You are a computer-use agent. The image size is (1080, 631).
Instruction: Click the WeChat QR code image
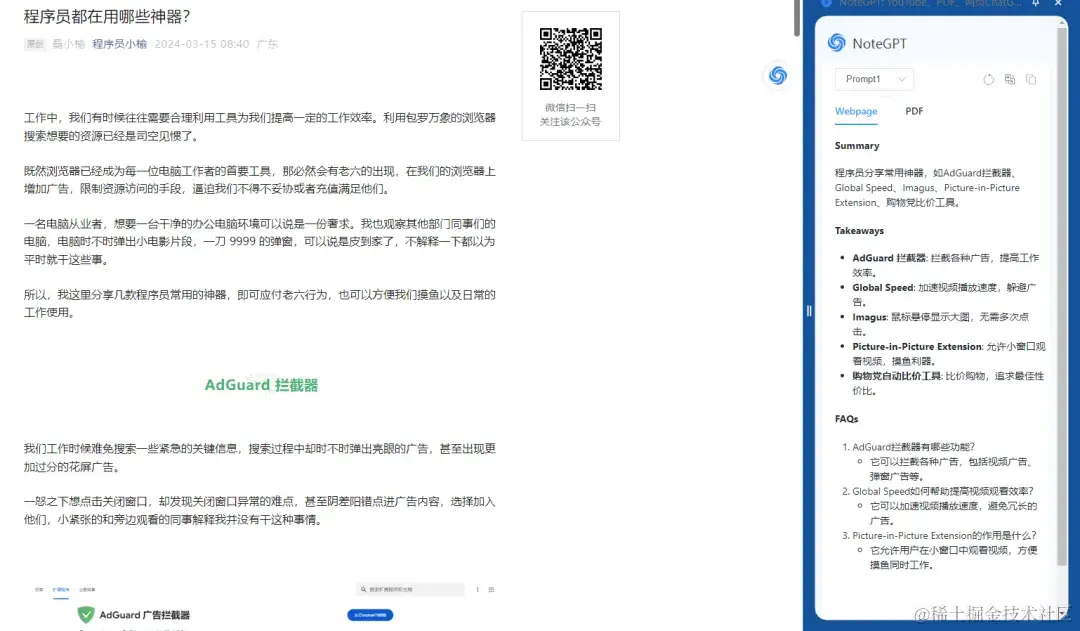[x=570, y=59]
